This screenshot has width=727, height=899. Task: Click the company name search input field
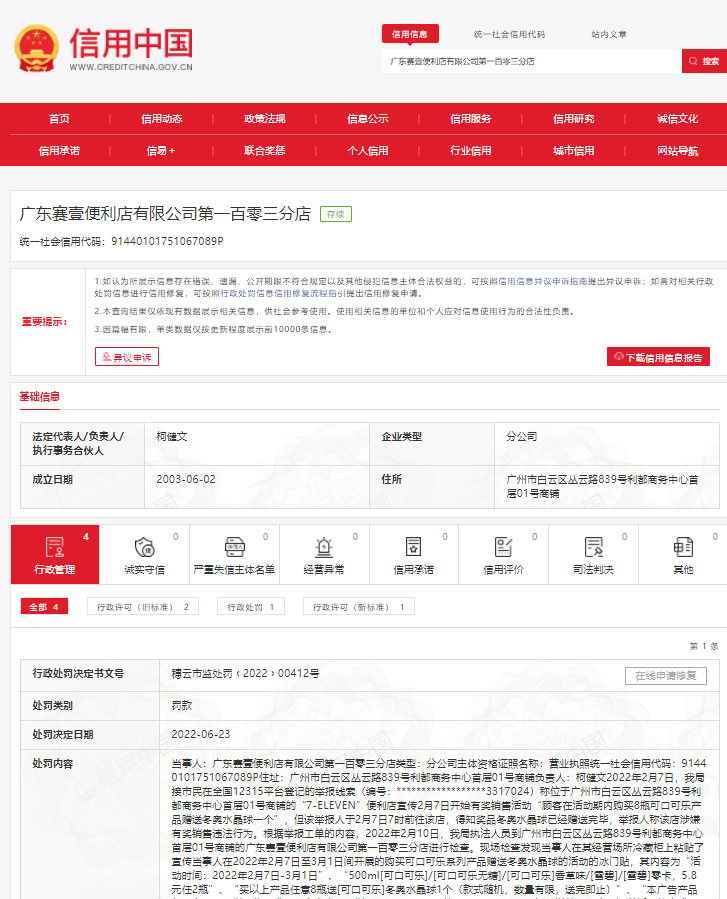(x=530, y=61)
